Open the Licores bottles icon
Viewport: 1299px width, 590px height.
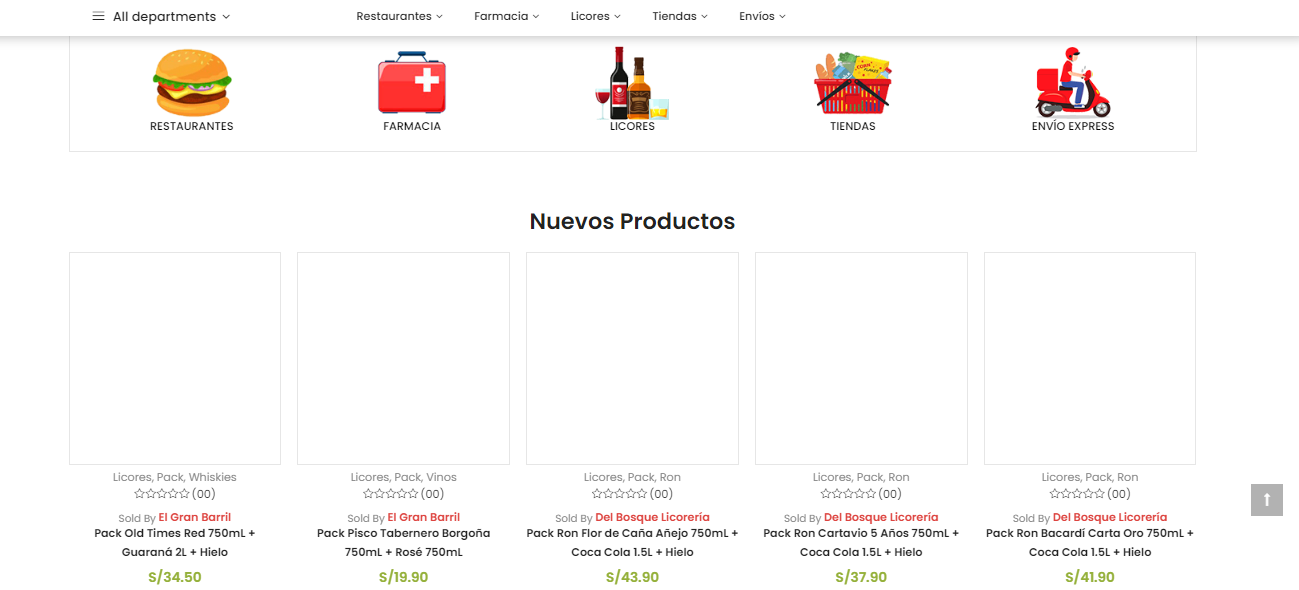(632, 83)
